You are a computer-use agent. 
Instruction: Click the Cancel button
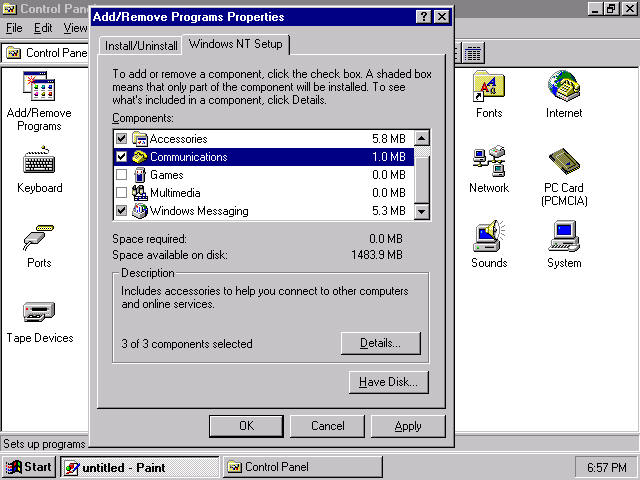(327, 426)
